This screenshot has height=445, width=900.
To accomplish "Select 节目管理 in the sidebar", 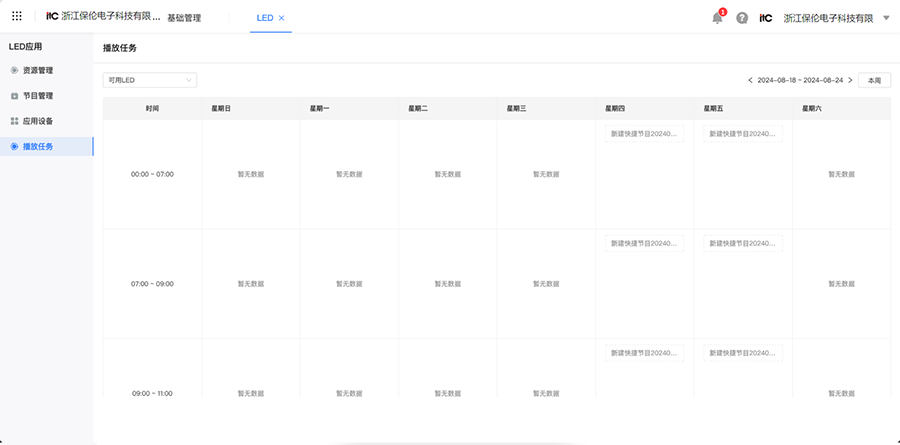I will (46, 96).
